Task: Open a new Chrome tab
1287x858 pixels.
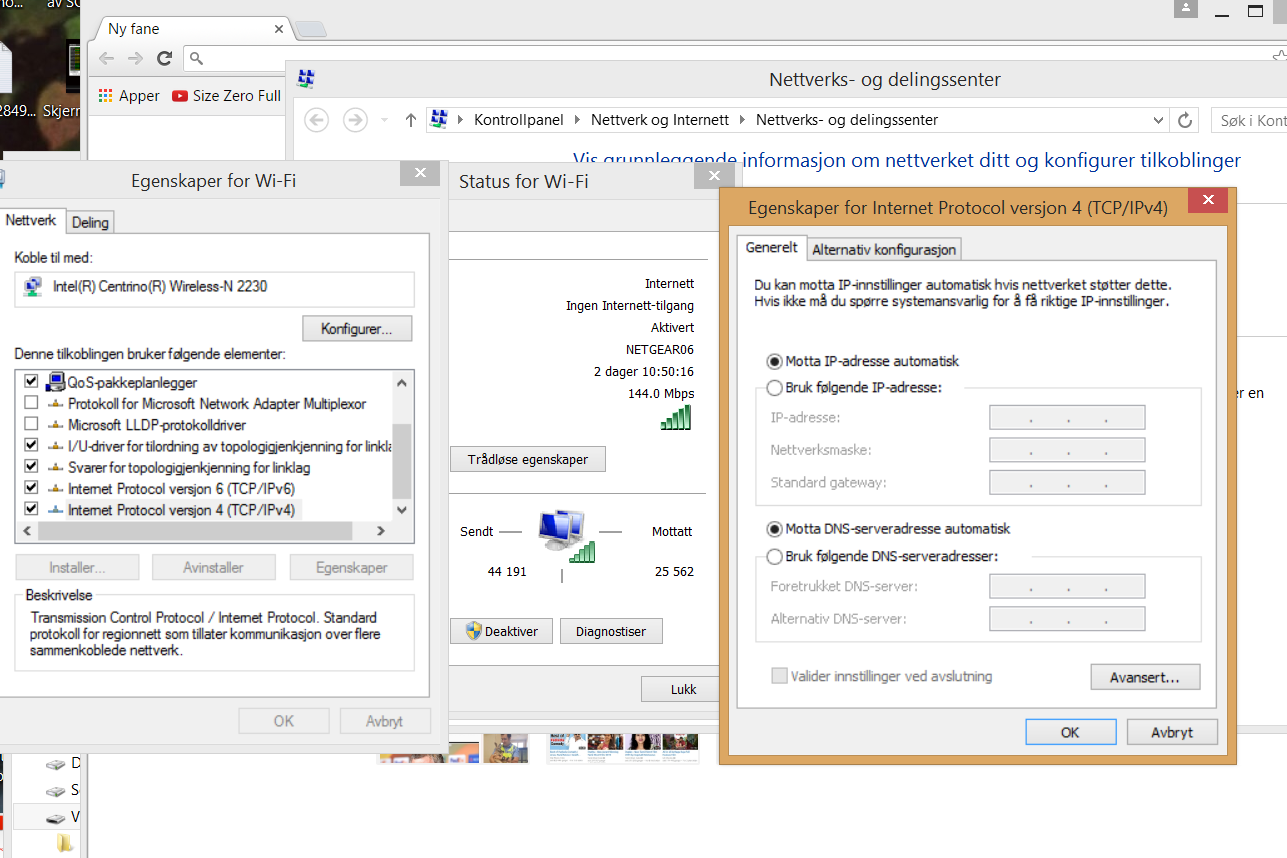Action: 311,29
